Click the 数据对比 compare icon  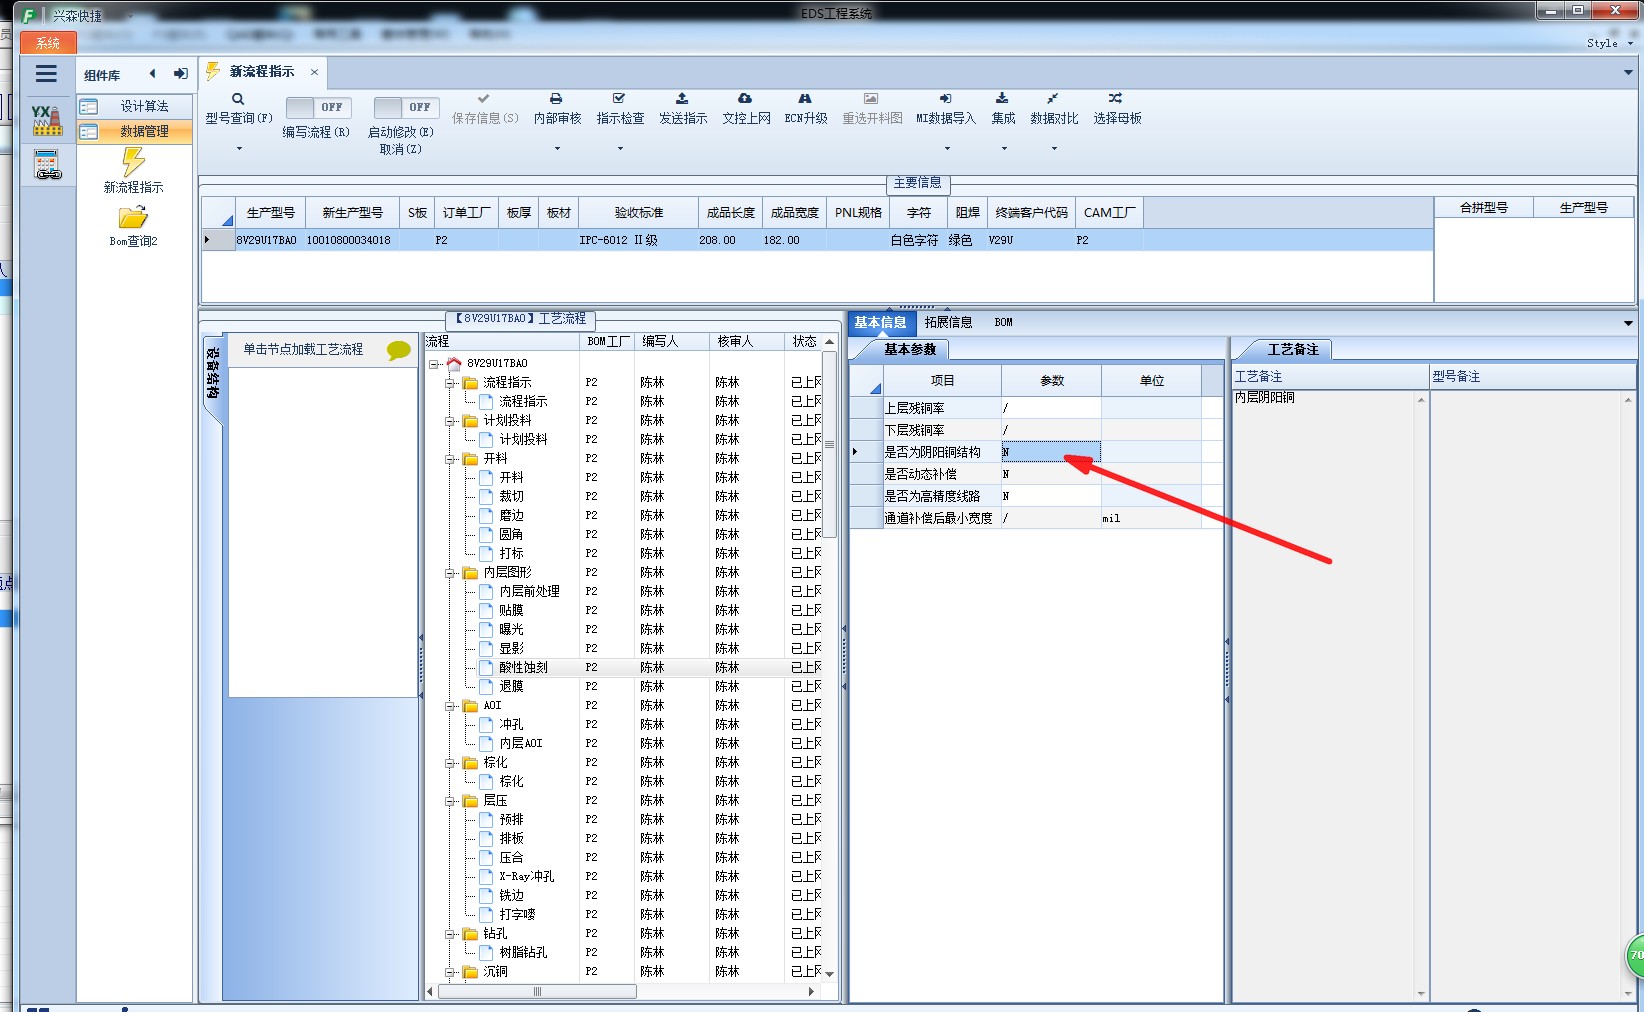coord(1053,99)
